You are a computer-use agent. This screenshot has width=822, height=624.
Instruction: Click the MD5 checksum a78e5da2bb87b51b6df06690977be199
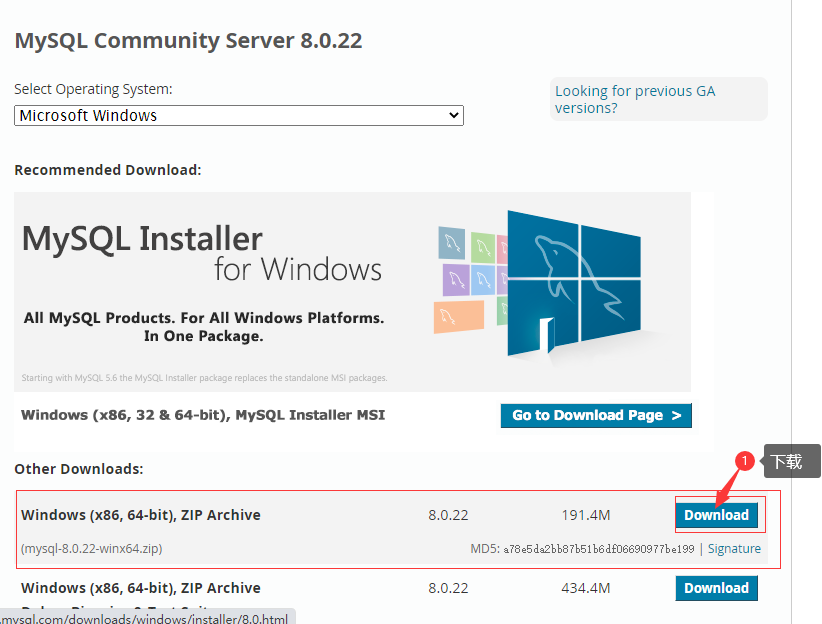(x=599, y=549)
